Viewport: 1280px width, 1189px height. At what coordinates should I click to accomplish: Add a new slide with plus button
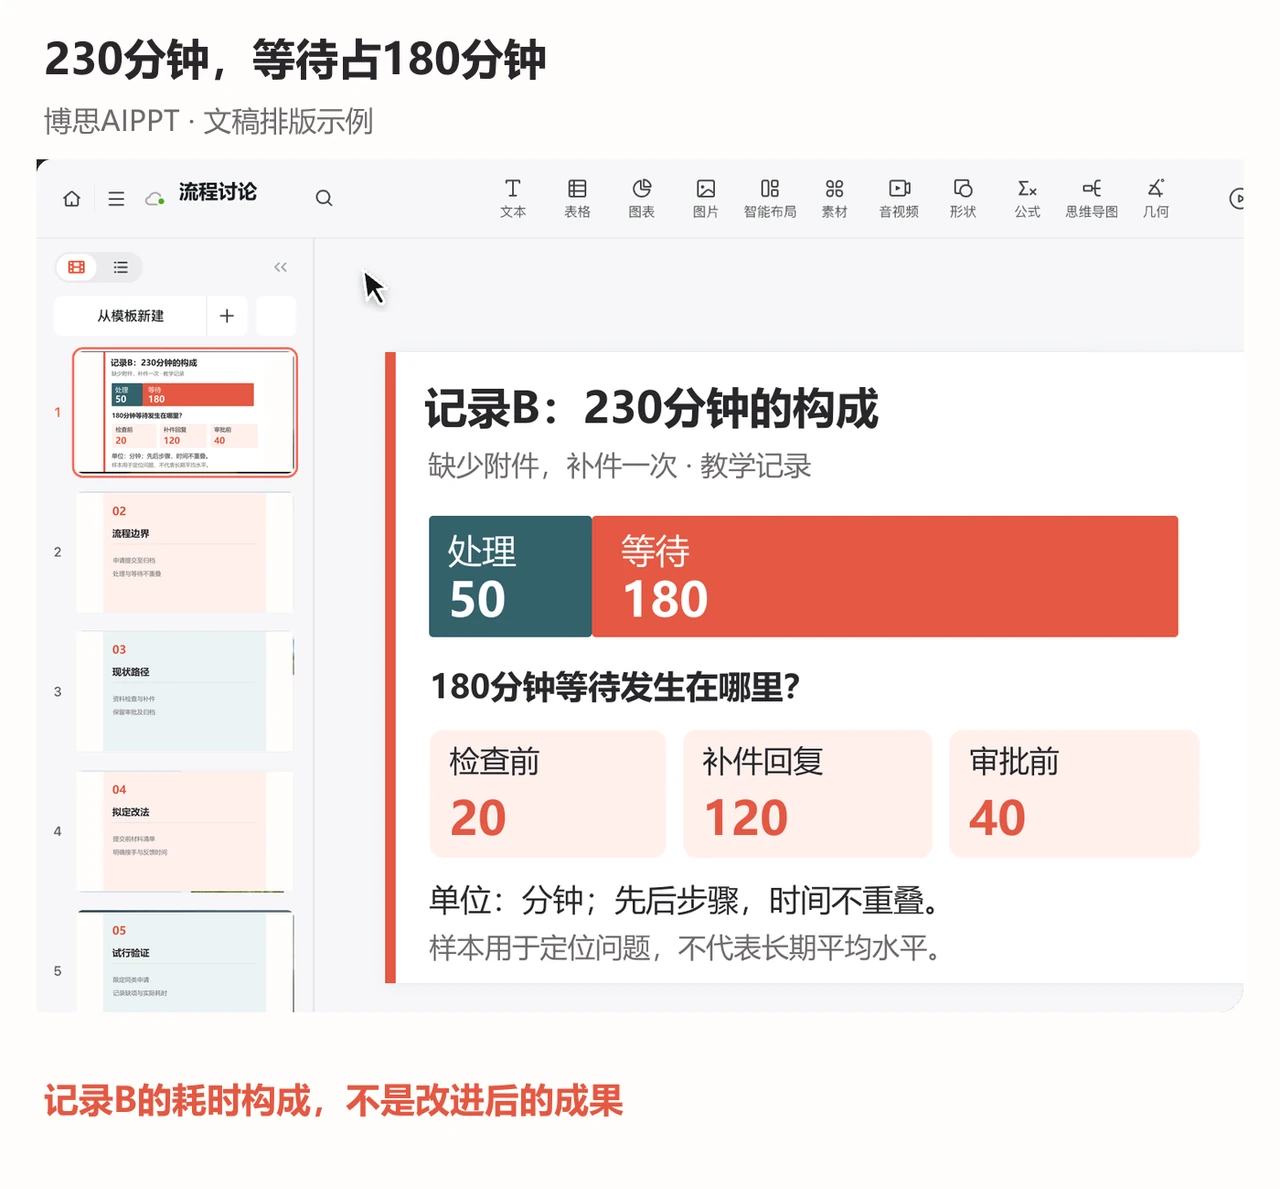(227, 316)
